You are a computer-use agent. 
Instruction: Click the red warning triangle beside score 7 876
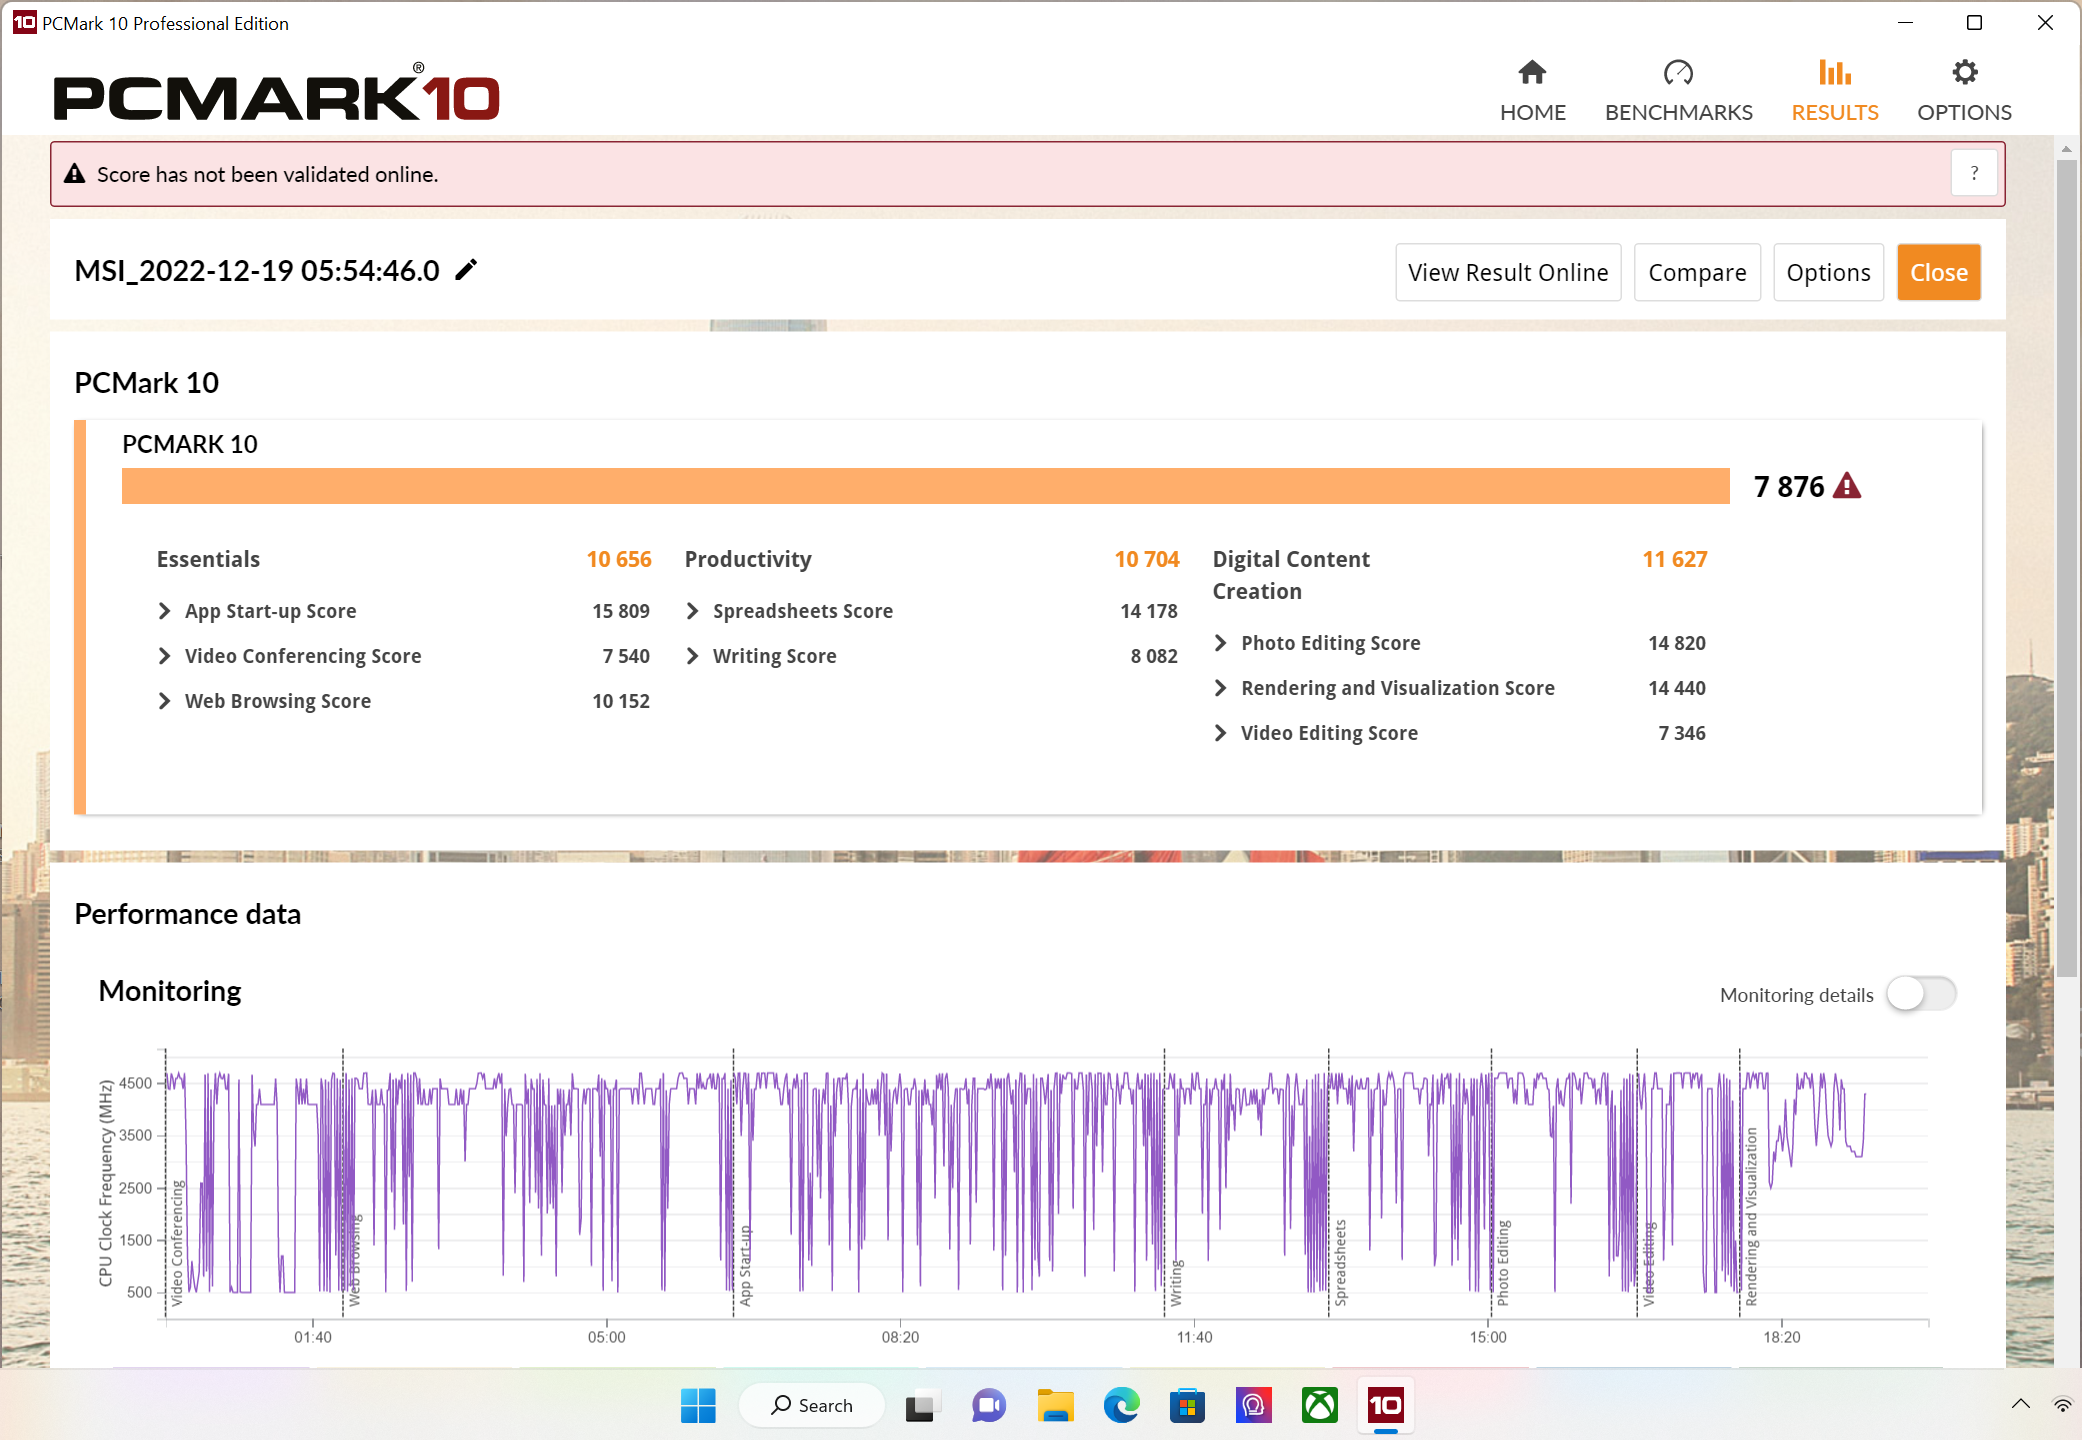point(1847,486)
